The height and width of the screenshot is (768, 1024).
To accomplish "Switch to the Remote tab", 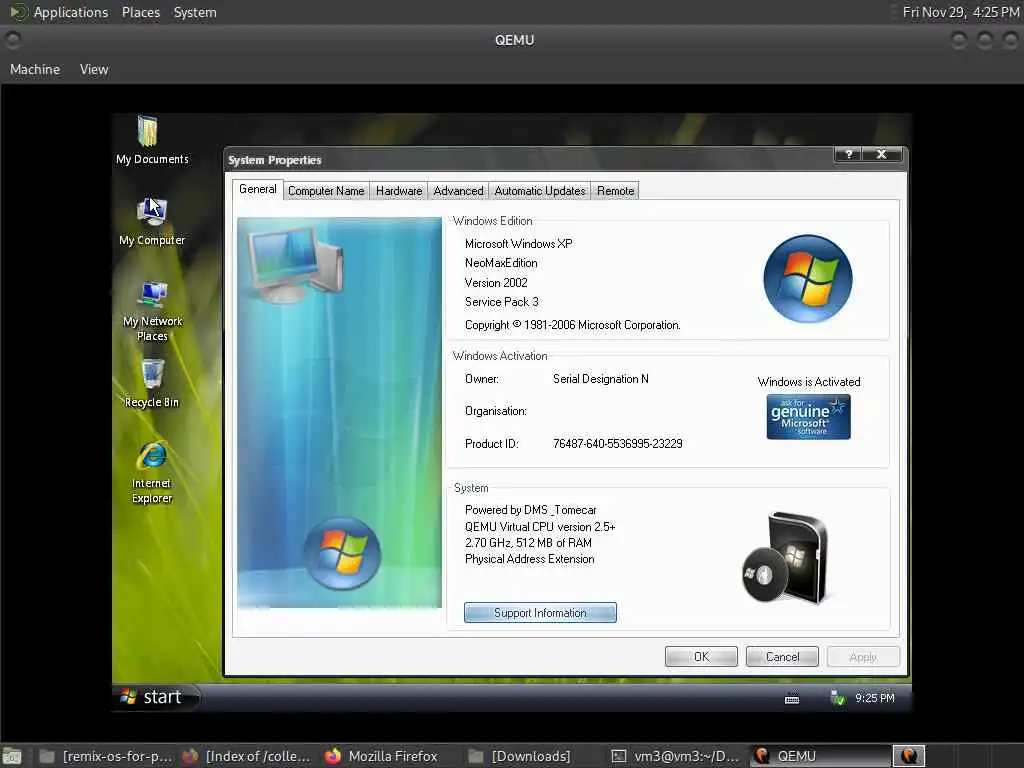I will (x=615, y=191).
